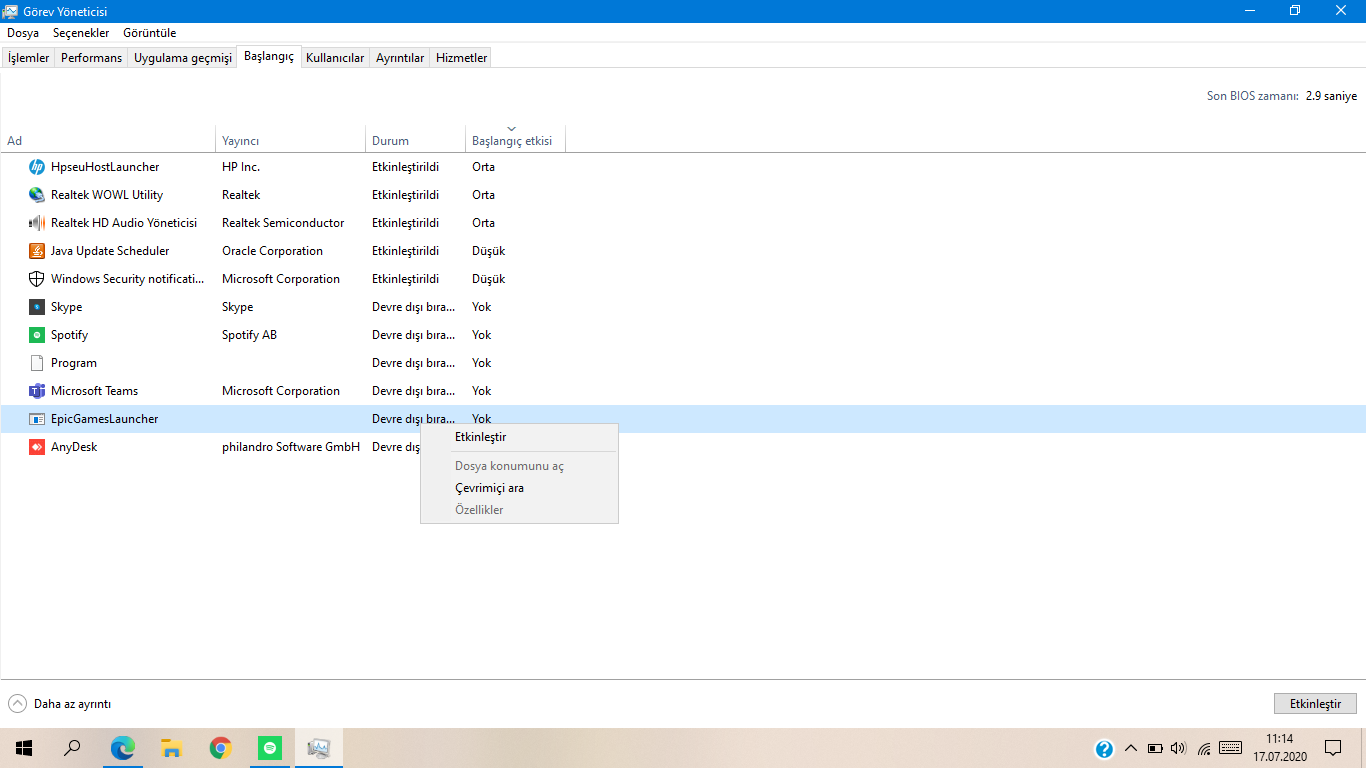Image resolution: width=1366 pixels, height=768 pixels.
Task: Launch Microsoft Edge from the taskbar
Action: click(123, 748)
